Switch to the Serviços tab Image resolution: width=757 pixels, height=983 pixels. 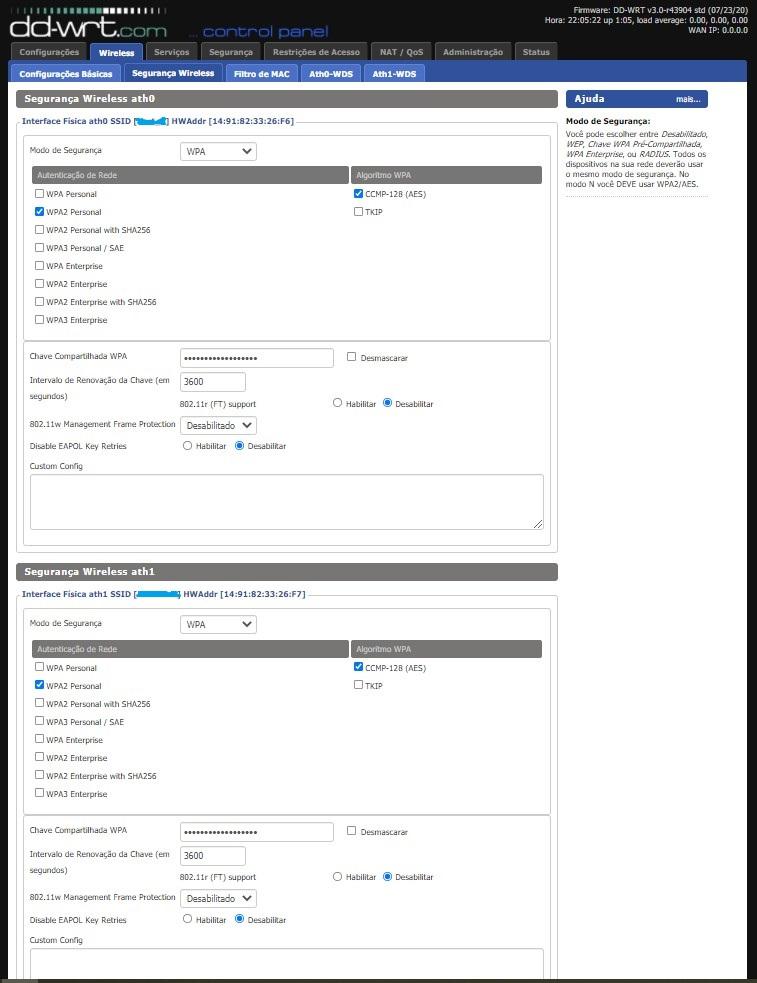[x=171, y=52]
